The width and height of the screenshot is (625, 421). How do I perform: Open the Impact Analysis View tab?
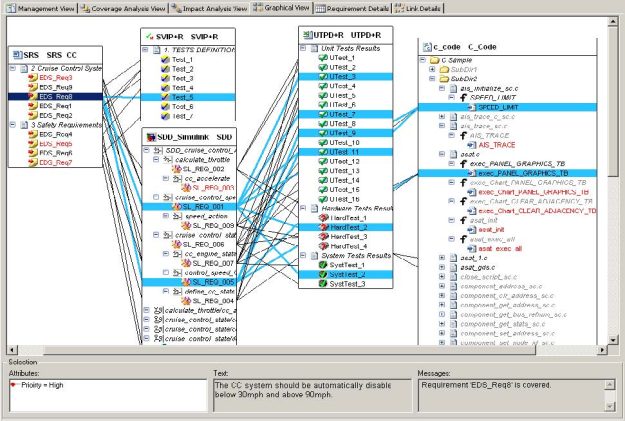pyautogui.click(x=206, y=7)
